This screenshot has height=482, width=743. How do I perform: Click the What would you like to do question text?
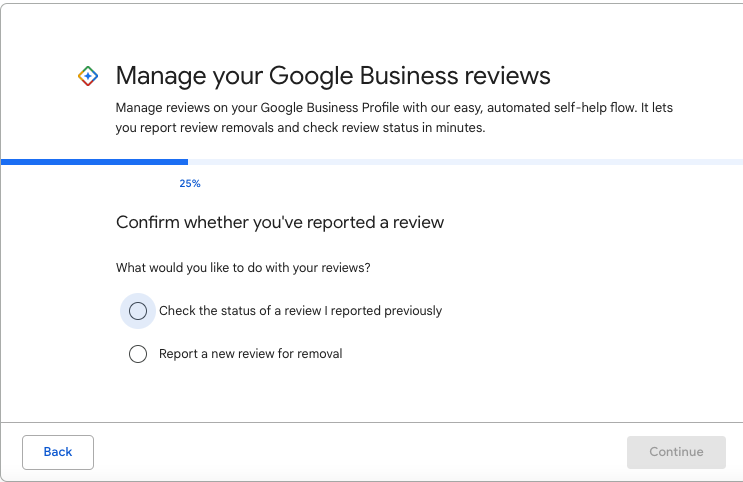243,268
